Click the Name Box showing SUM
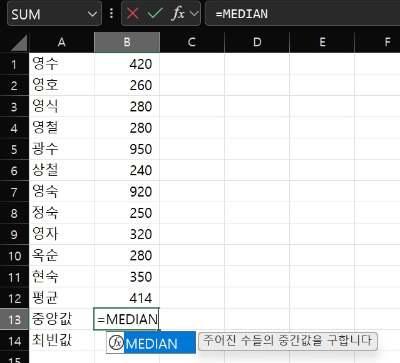 click(54, 14)
